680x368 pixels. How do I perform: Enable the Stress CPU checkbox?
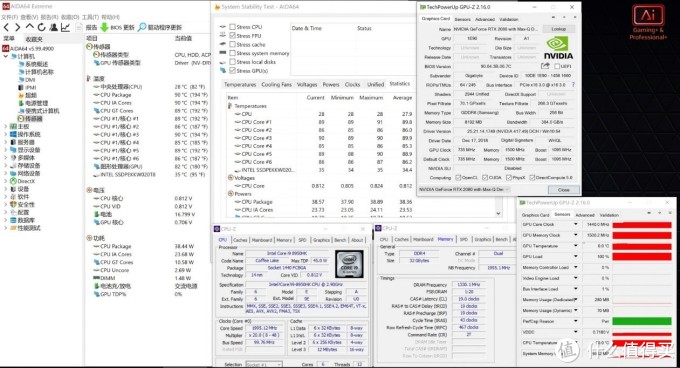coord(232,27)
